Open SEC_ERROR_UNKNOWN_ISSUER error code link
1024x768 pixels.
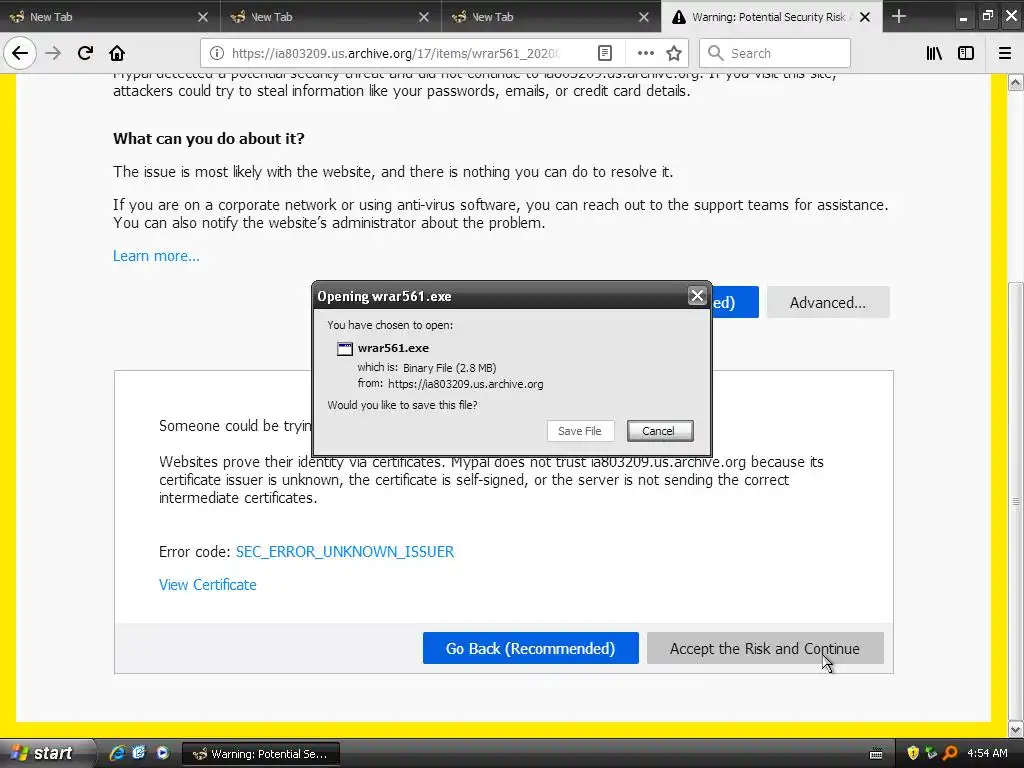pos(345,552)
